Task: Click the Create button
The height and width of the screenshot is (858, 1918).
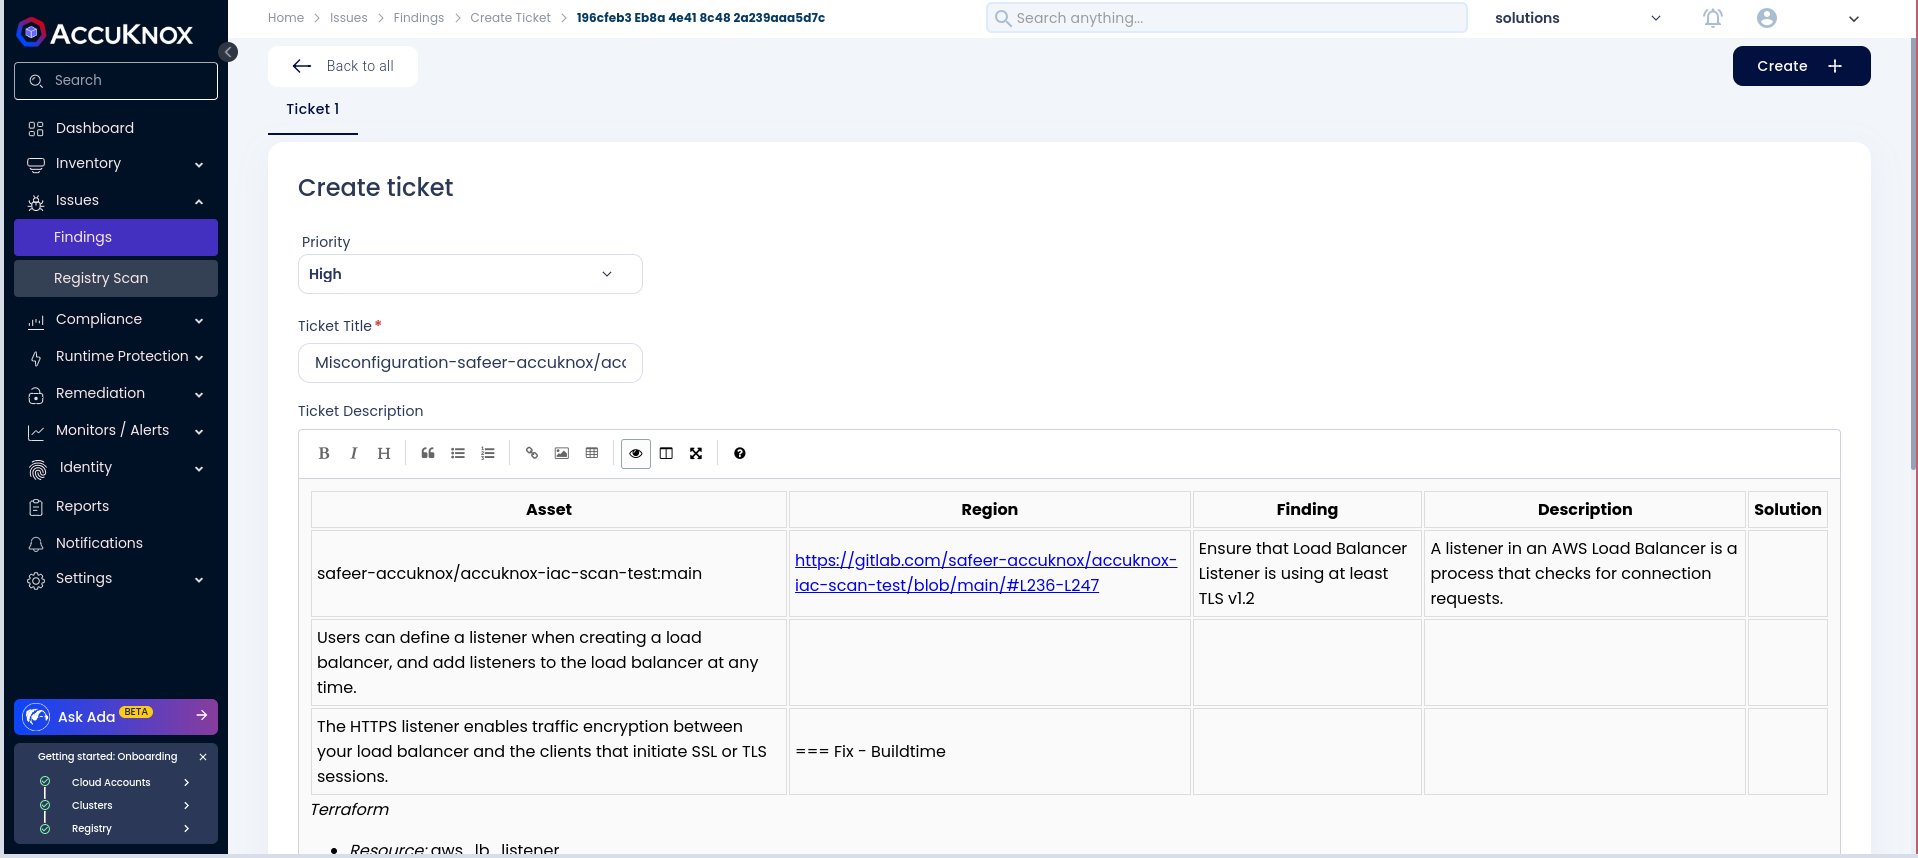Action: click(1801, 66)
